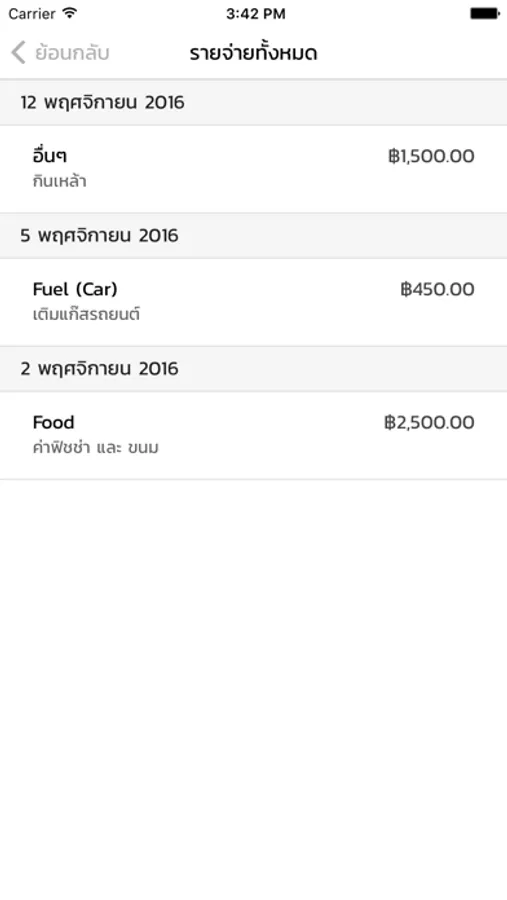Tap the 3:42 PM clock
Screen dimensions: 507x900
pyautogui.click(x=256, y=14)
